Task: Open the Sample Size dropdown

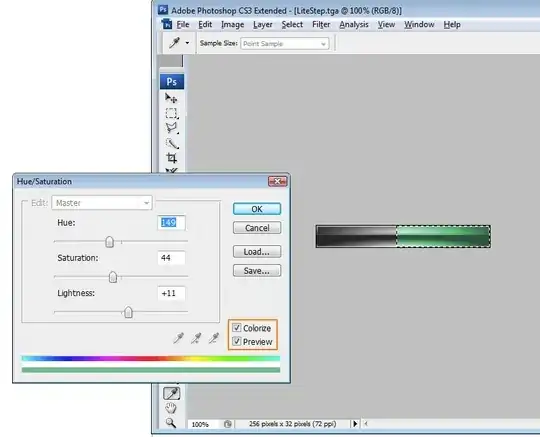Action: coord(284,44)
